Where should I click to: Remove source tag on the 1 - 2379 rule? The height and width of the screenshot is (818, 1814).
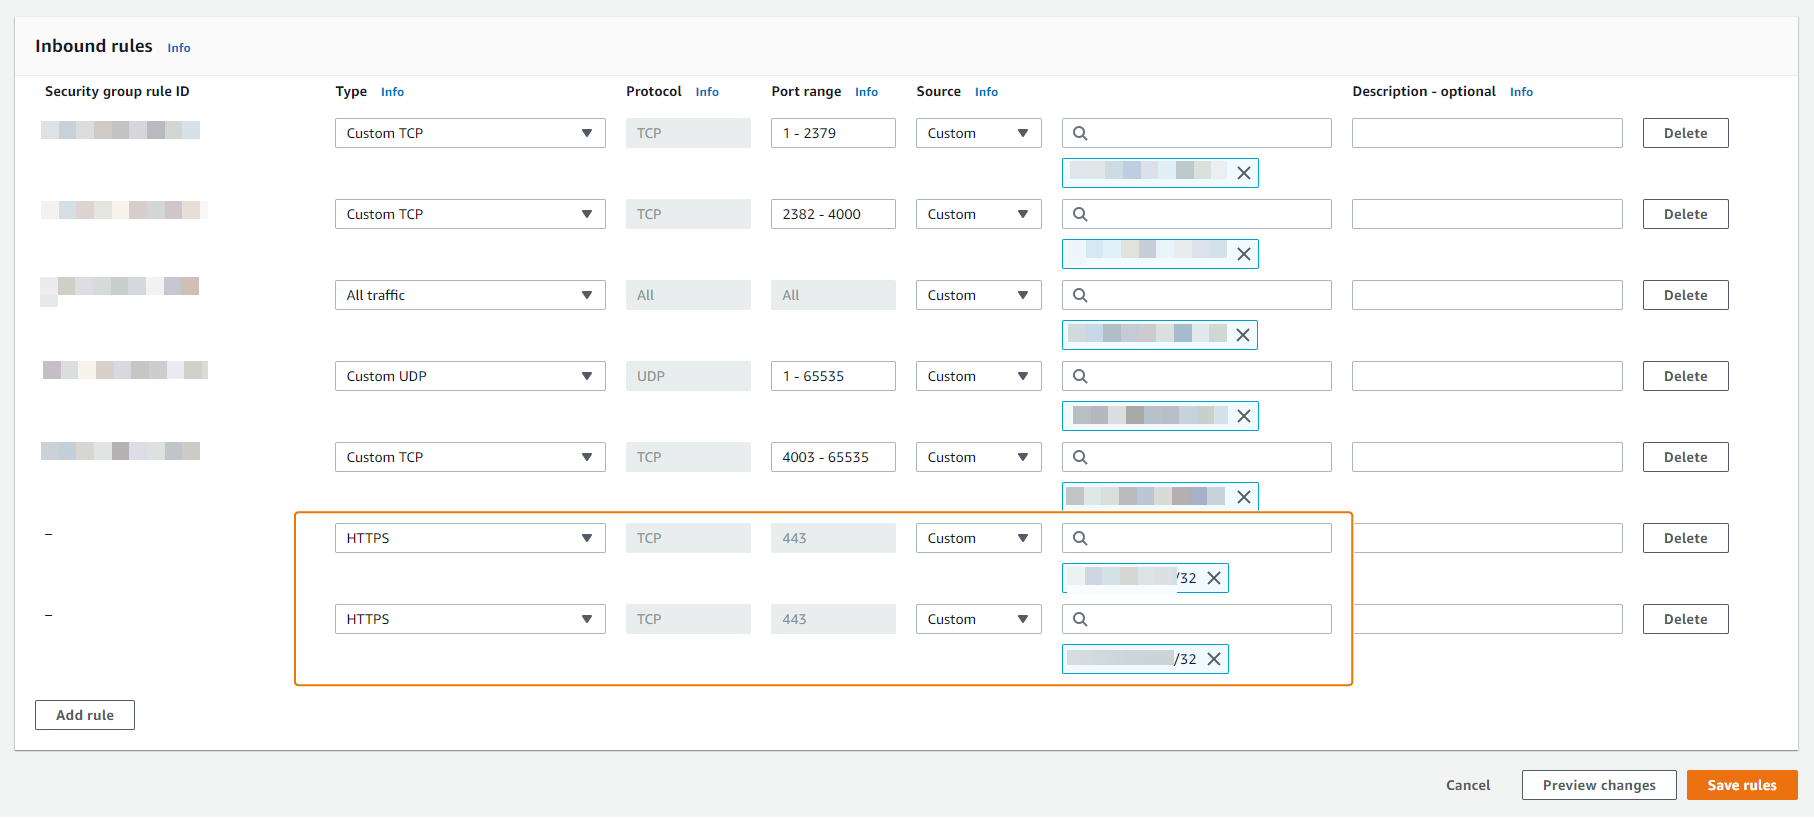coord(1243,173)
